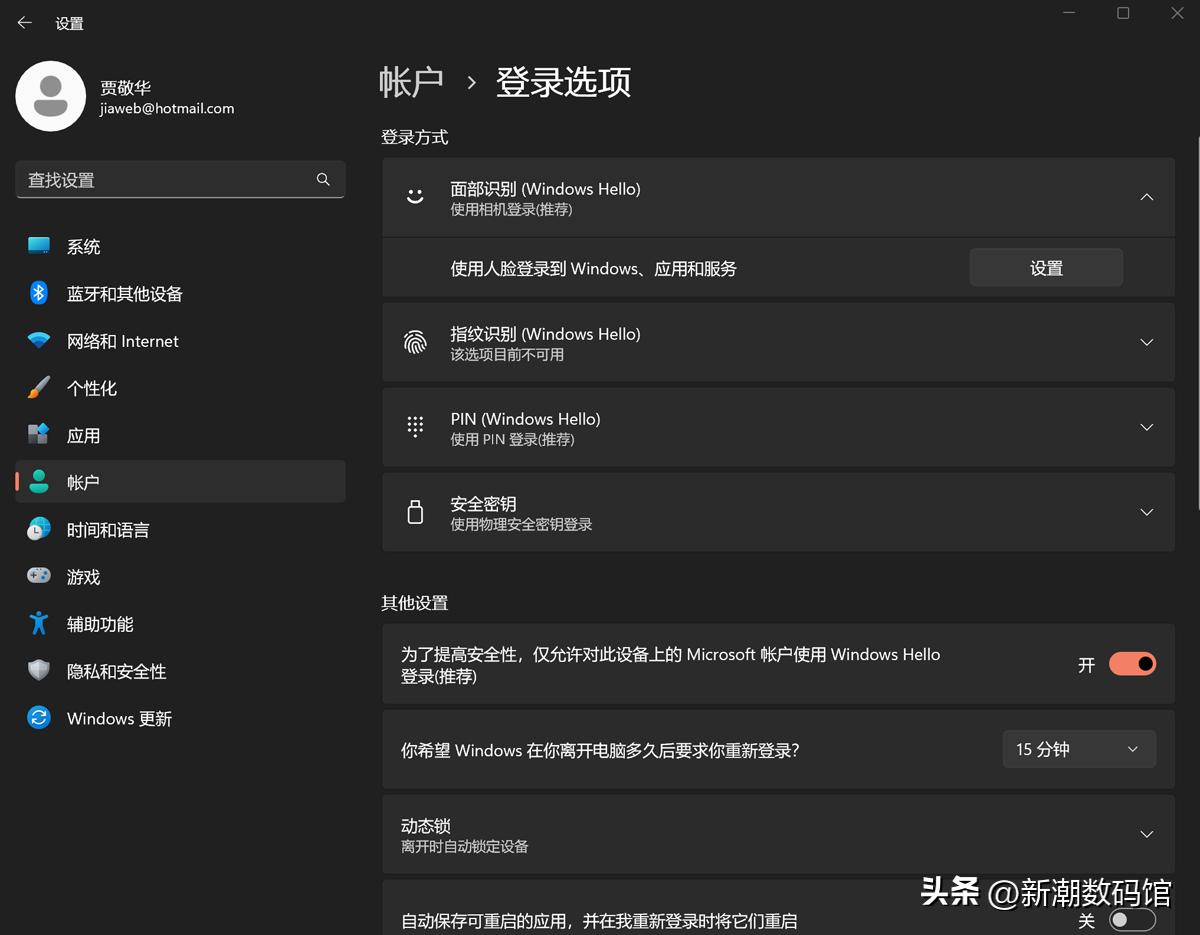The image size is (1200, 935).
Task: Click the 查找设置 search field
Action: click(x=180, y=179)
